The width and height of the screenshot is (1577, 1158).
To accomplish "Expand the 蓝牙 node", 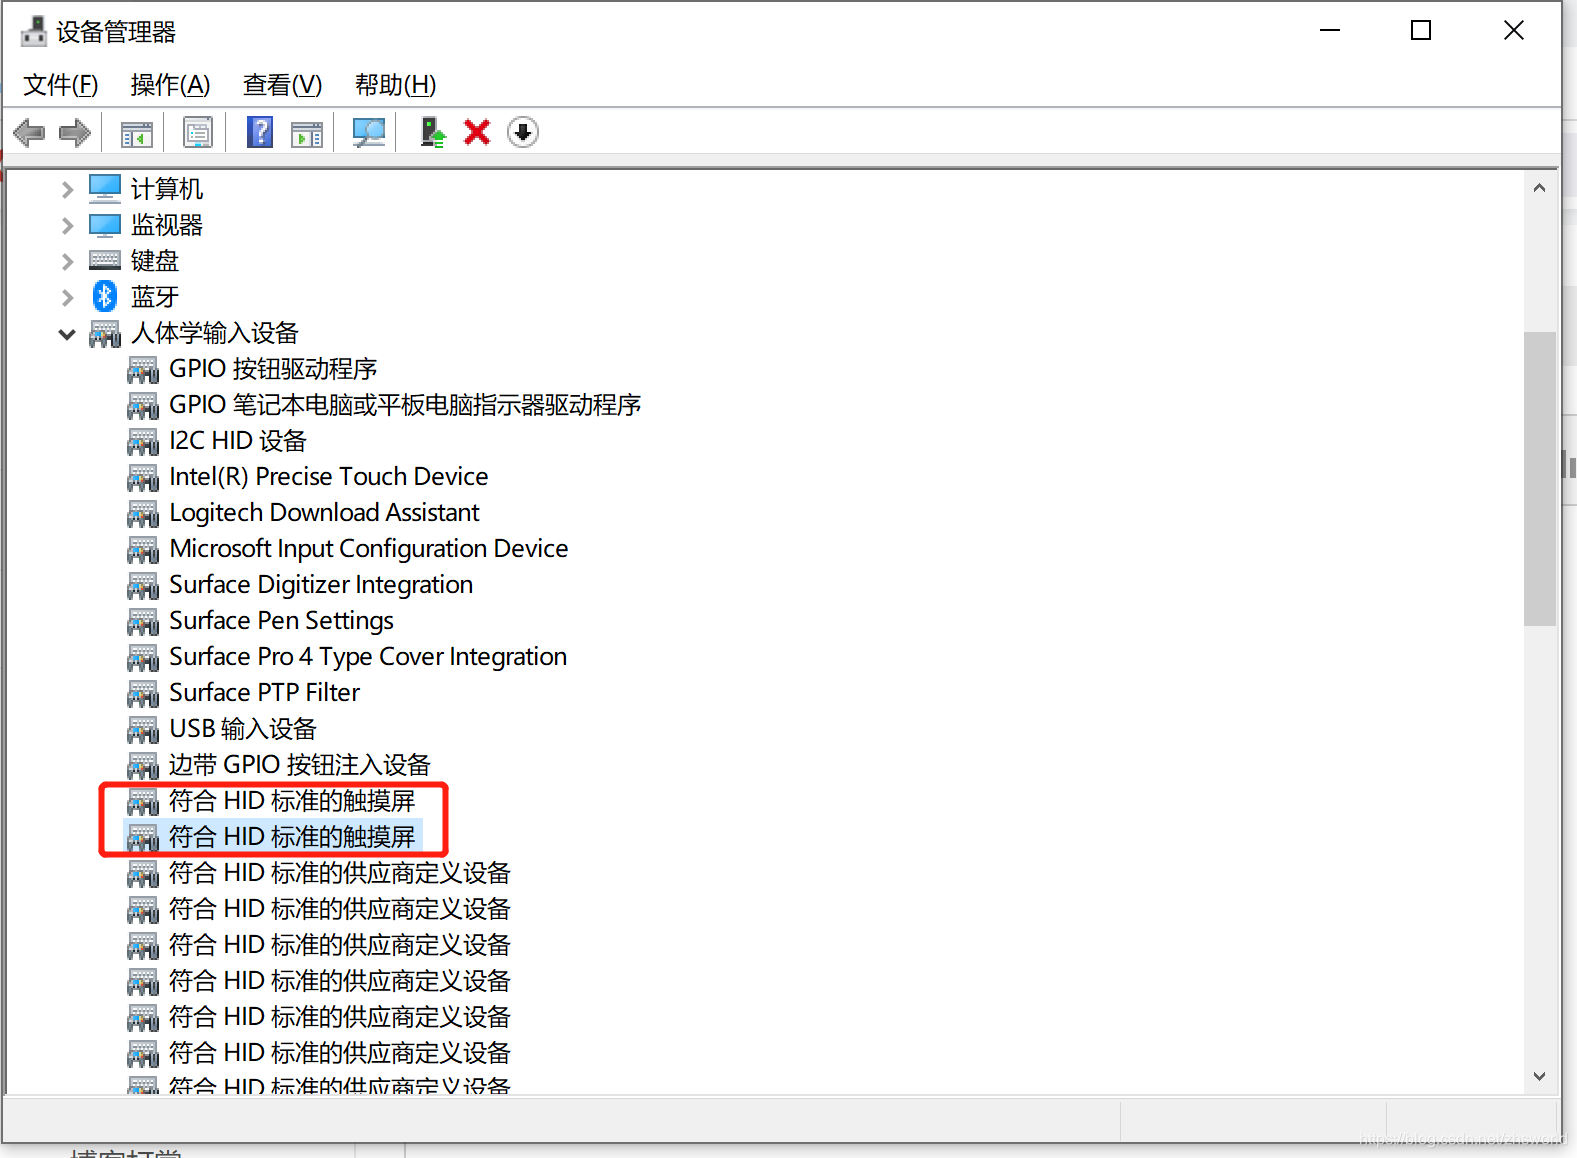I will pyautogui.click(x=67, y=297).
